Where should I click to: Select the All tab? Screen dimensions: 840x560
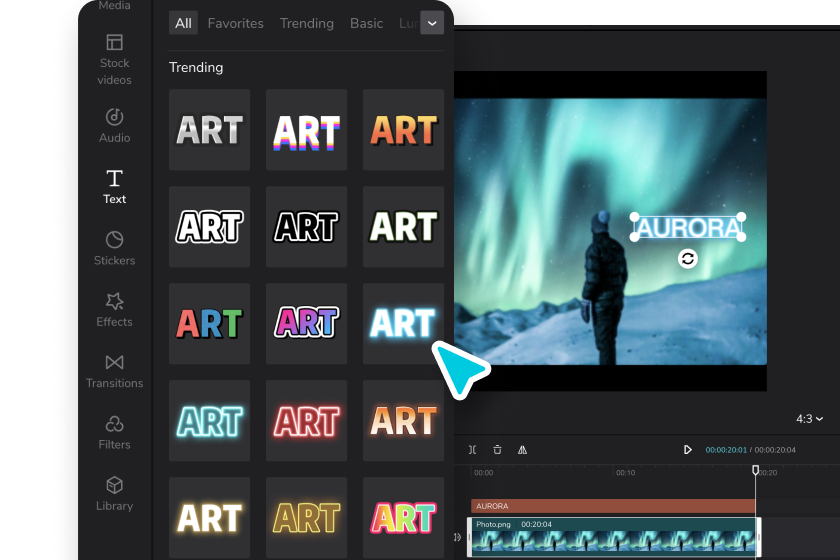183,23
